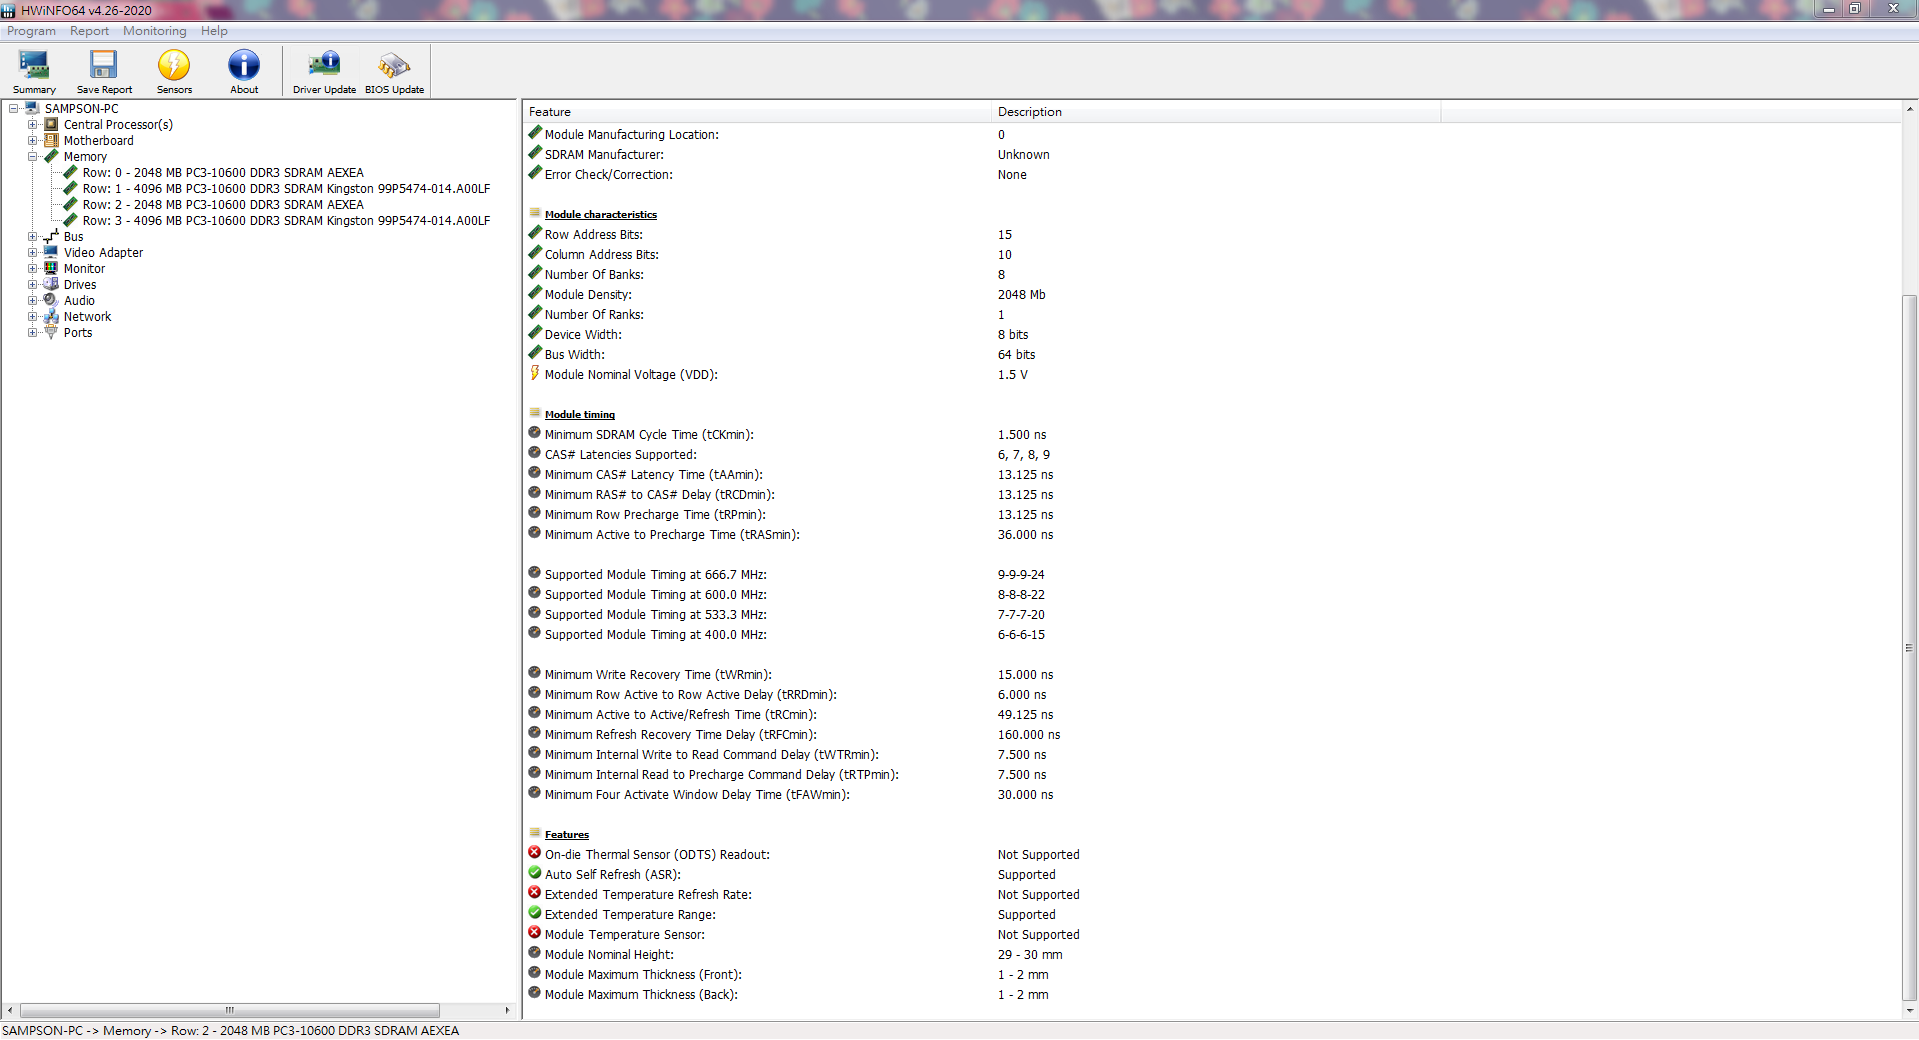
Task: Expand the Motherboard node
Action: [32, 140]
